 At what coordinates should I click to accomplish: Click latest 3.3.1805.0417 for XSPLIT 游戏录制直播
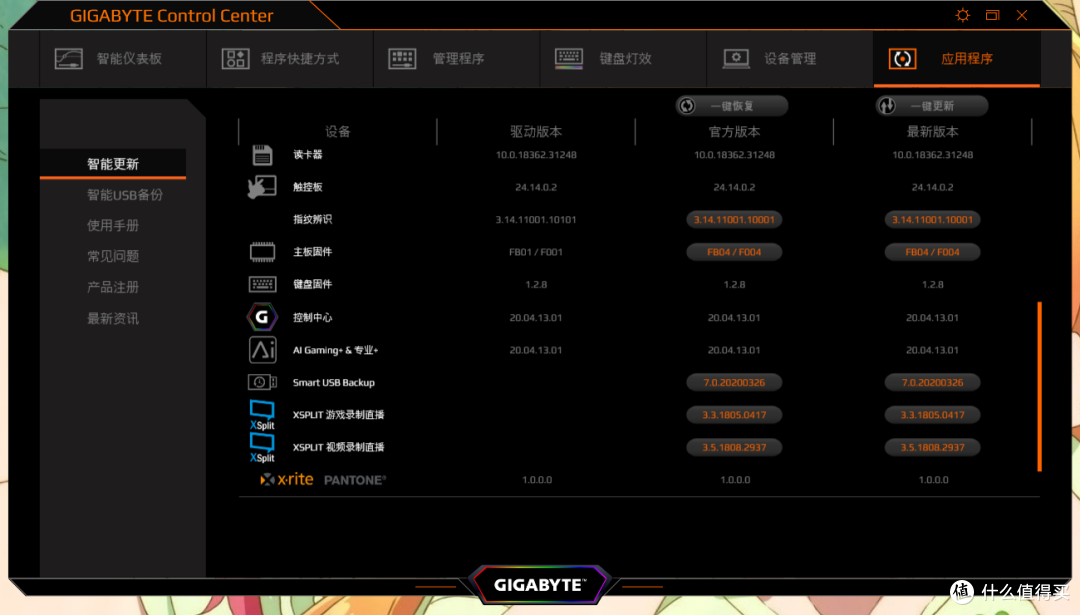(933, 415)
